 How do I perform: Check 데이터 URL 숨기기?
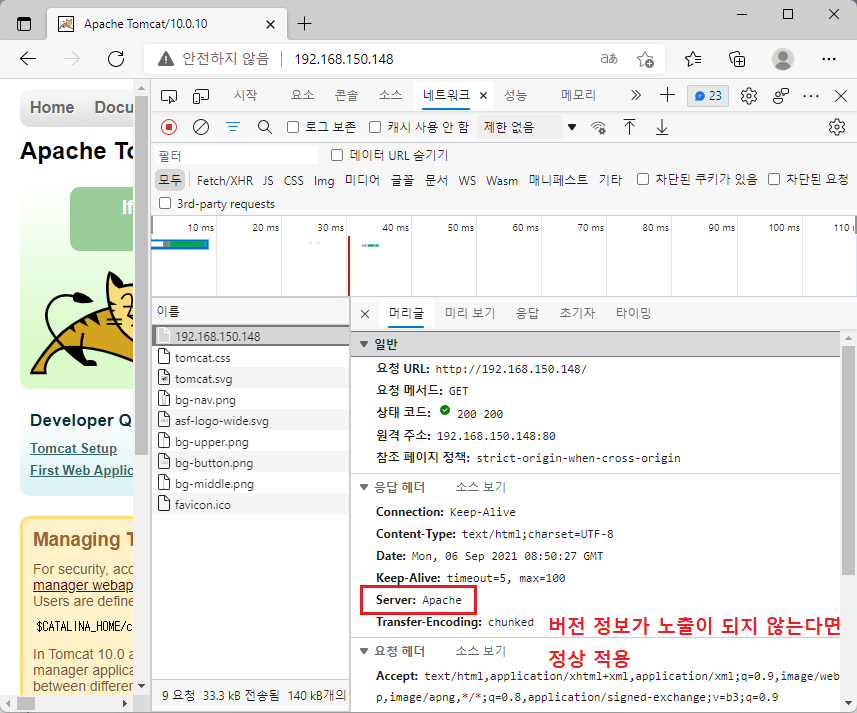[x=337, y=155]
